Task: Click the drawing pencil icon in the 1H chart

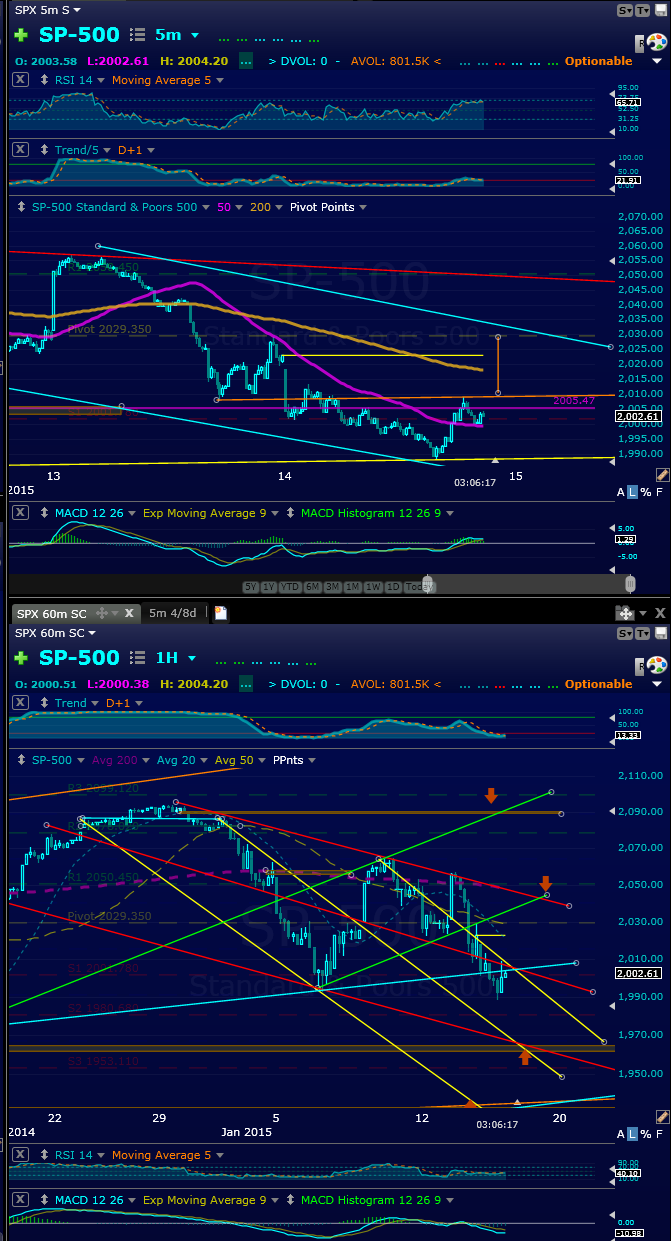Action: click(x=661, y=1116)
